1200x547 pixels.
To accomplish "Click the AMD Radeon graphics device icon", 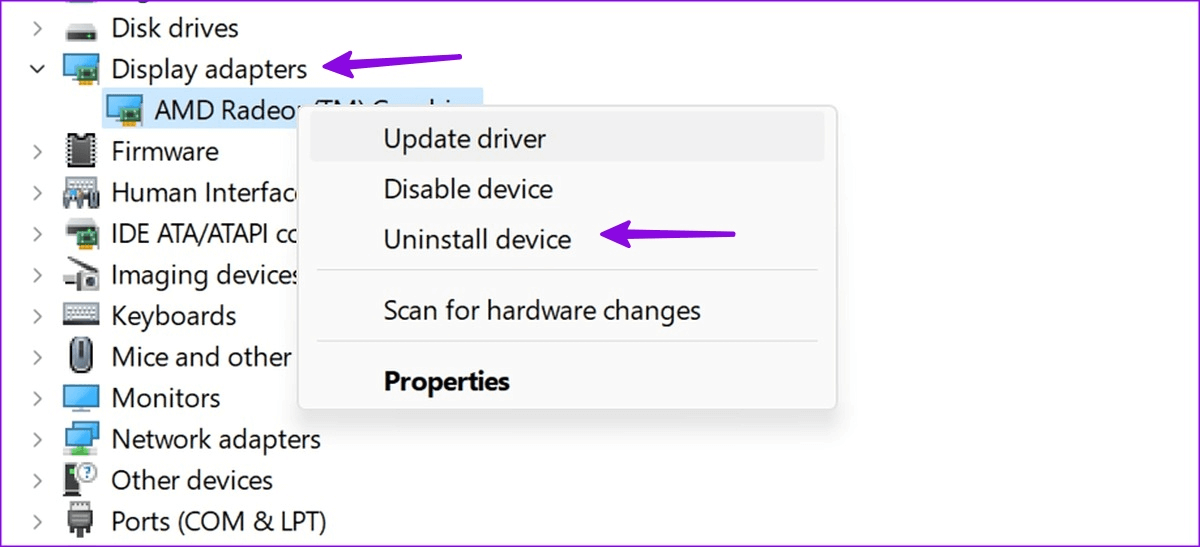I will 124,110.
